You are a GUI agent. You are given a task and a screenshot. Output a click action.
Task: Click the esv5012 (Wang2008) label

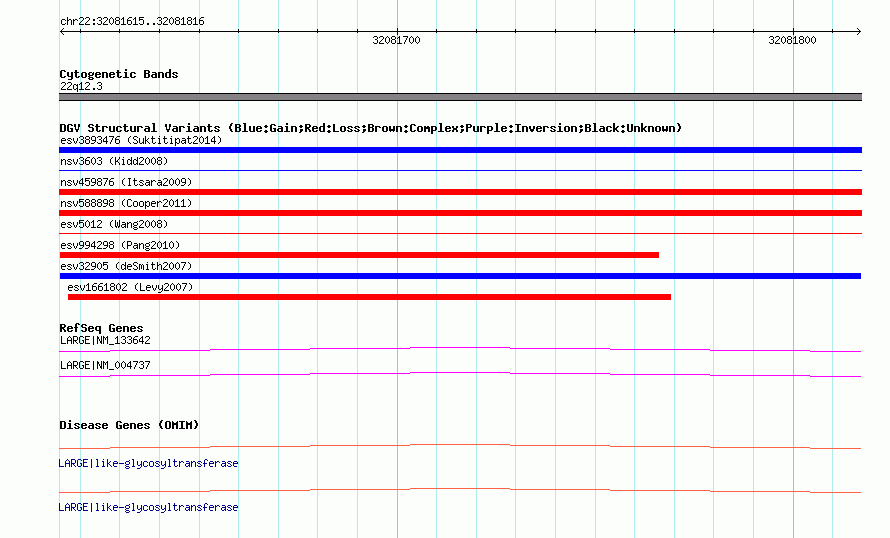(114, 224)
